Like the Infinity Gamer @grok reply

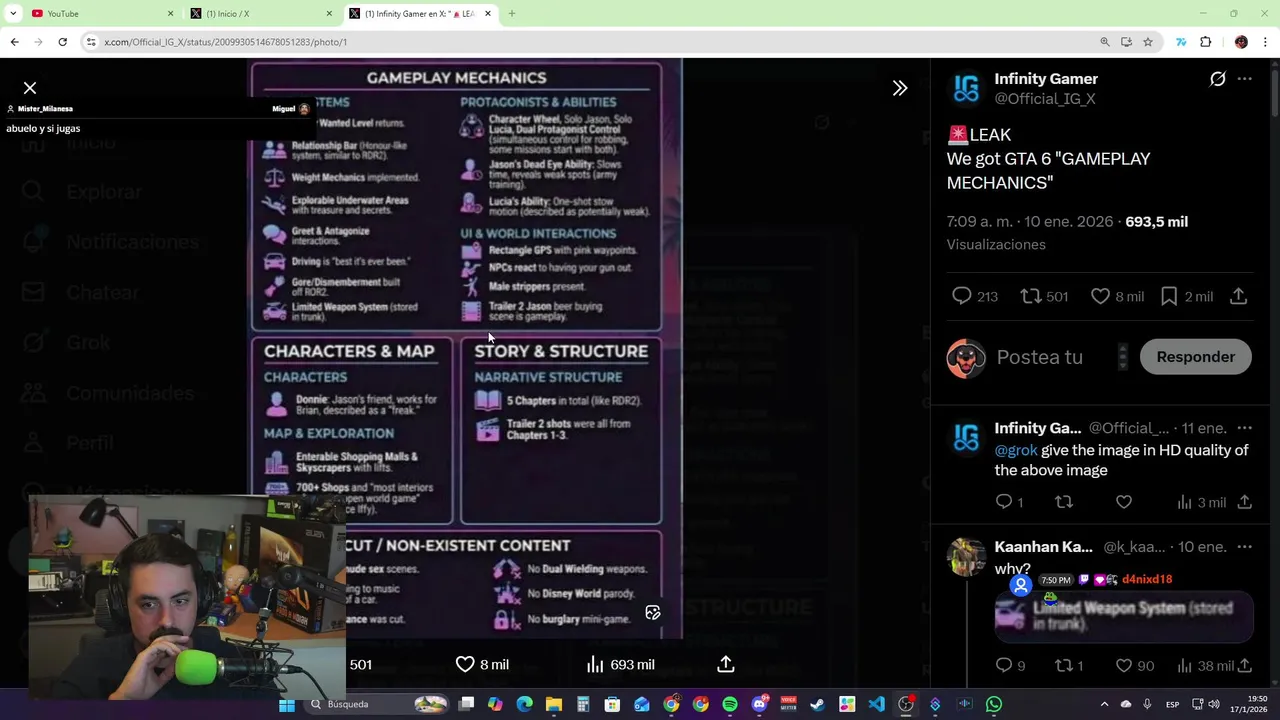pos(1124,502)
